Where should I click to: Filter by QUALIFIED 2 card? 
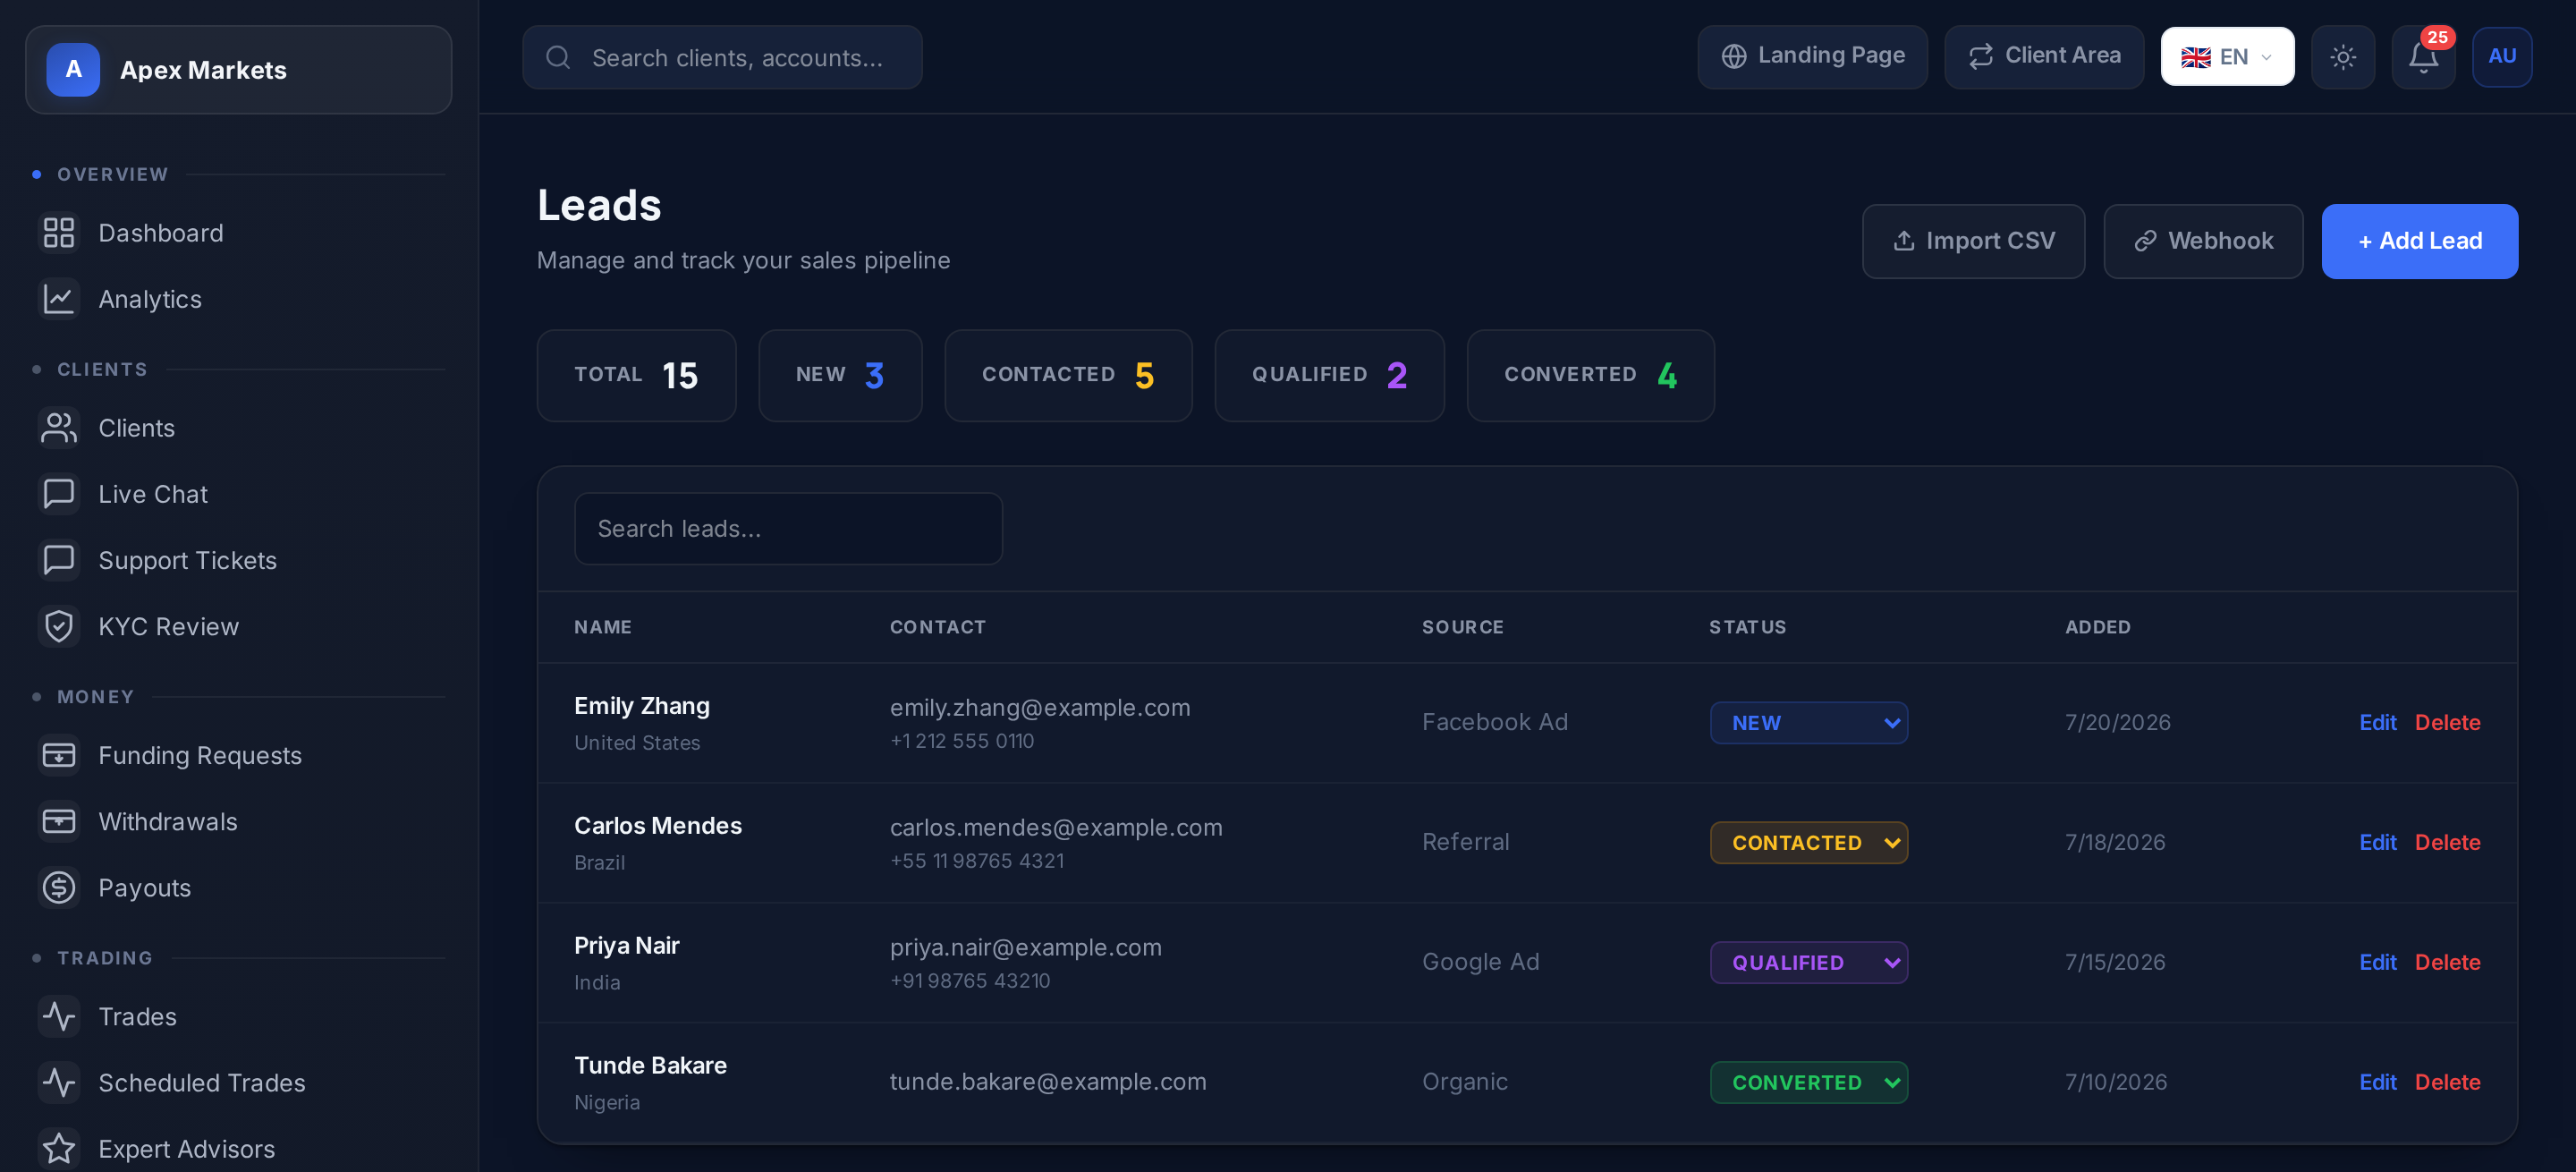tap(1329, 375)
